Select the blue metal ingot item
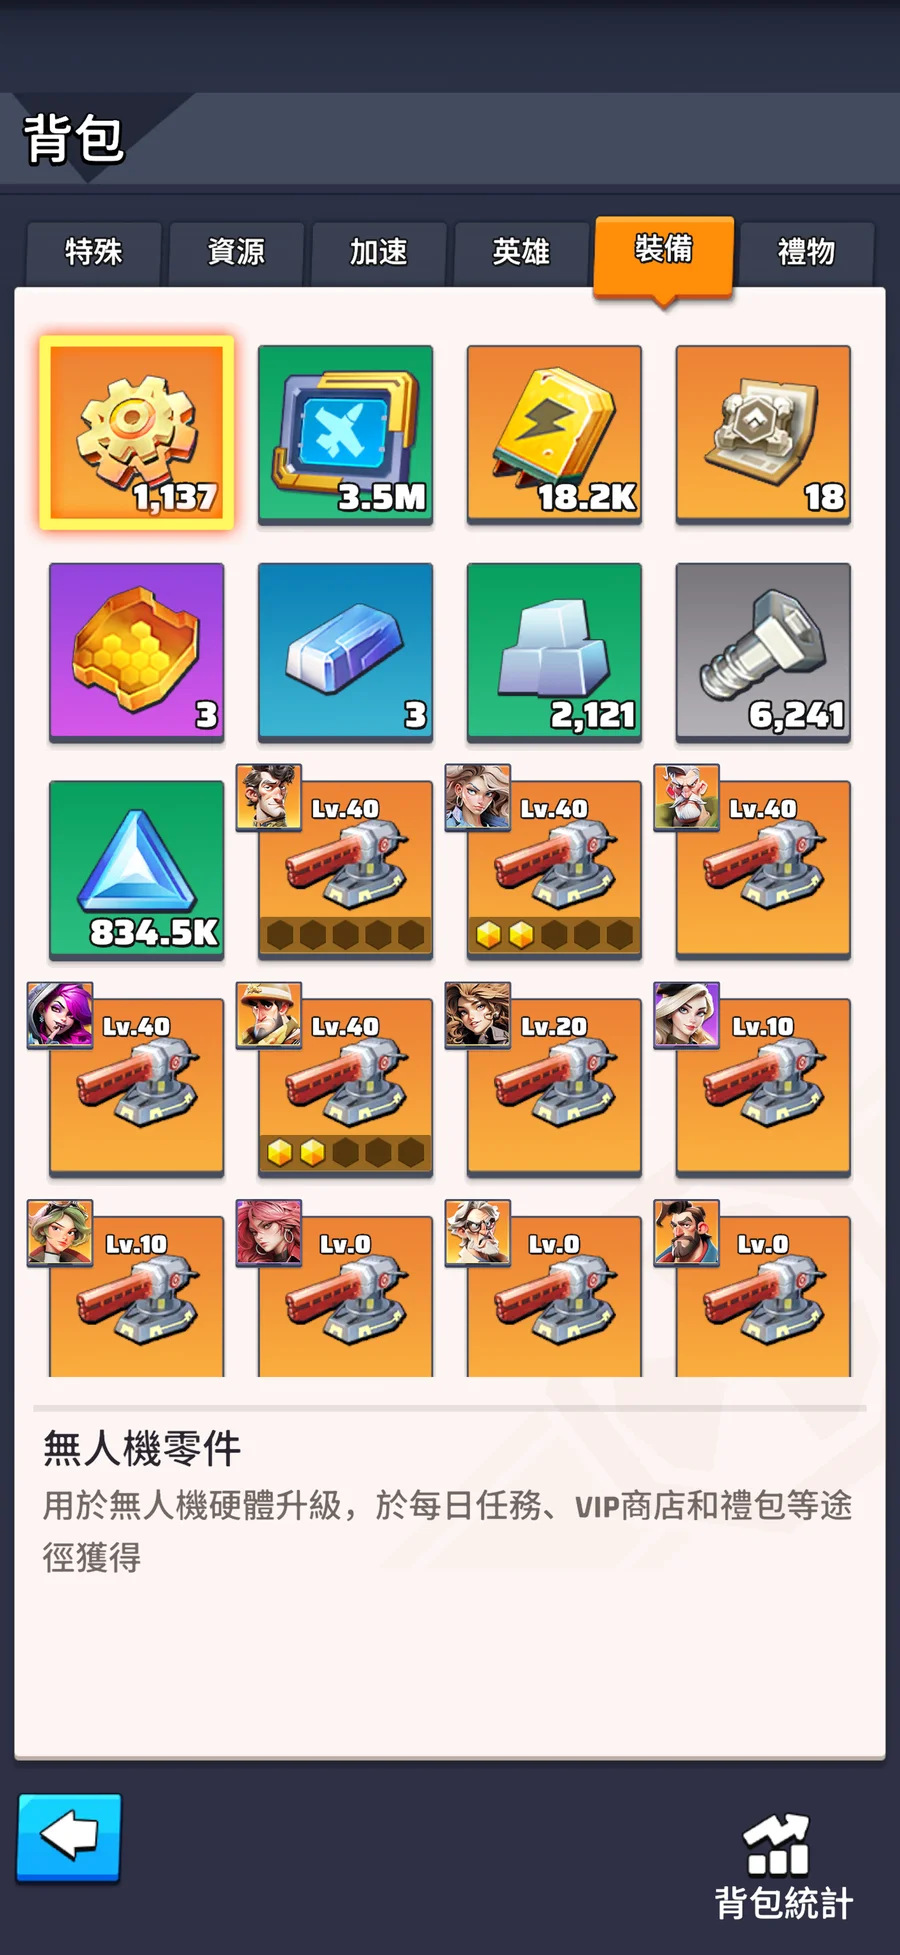The image size is (900, 1955). 345,652
